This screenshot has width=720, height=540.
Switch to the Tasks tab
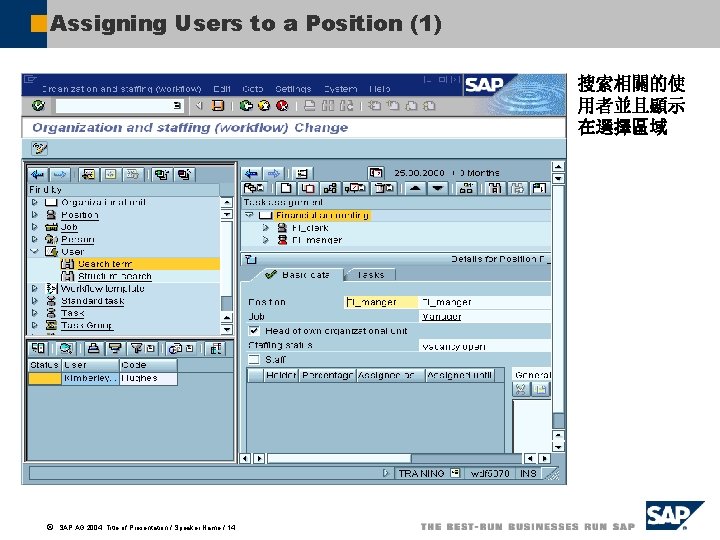click(370, 275)
